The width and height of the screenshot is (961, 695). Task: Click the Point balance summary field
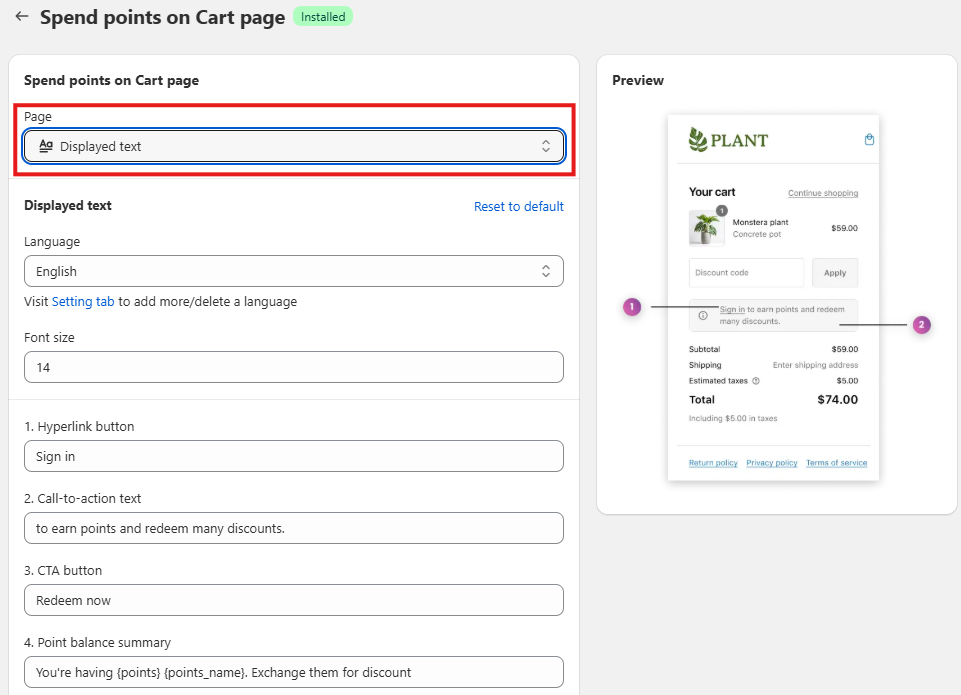[294, 672]
